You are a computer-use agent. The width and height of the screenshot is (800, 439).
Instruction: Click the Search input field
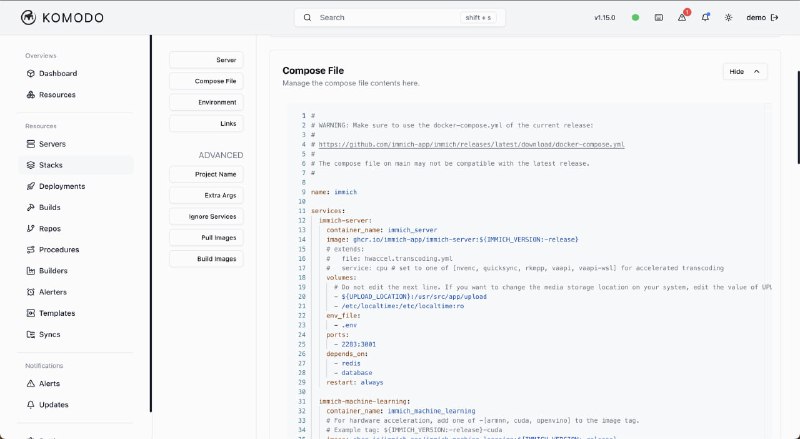[x=400, y=17]
